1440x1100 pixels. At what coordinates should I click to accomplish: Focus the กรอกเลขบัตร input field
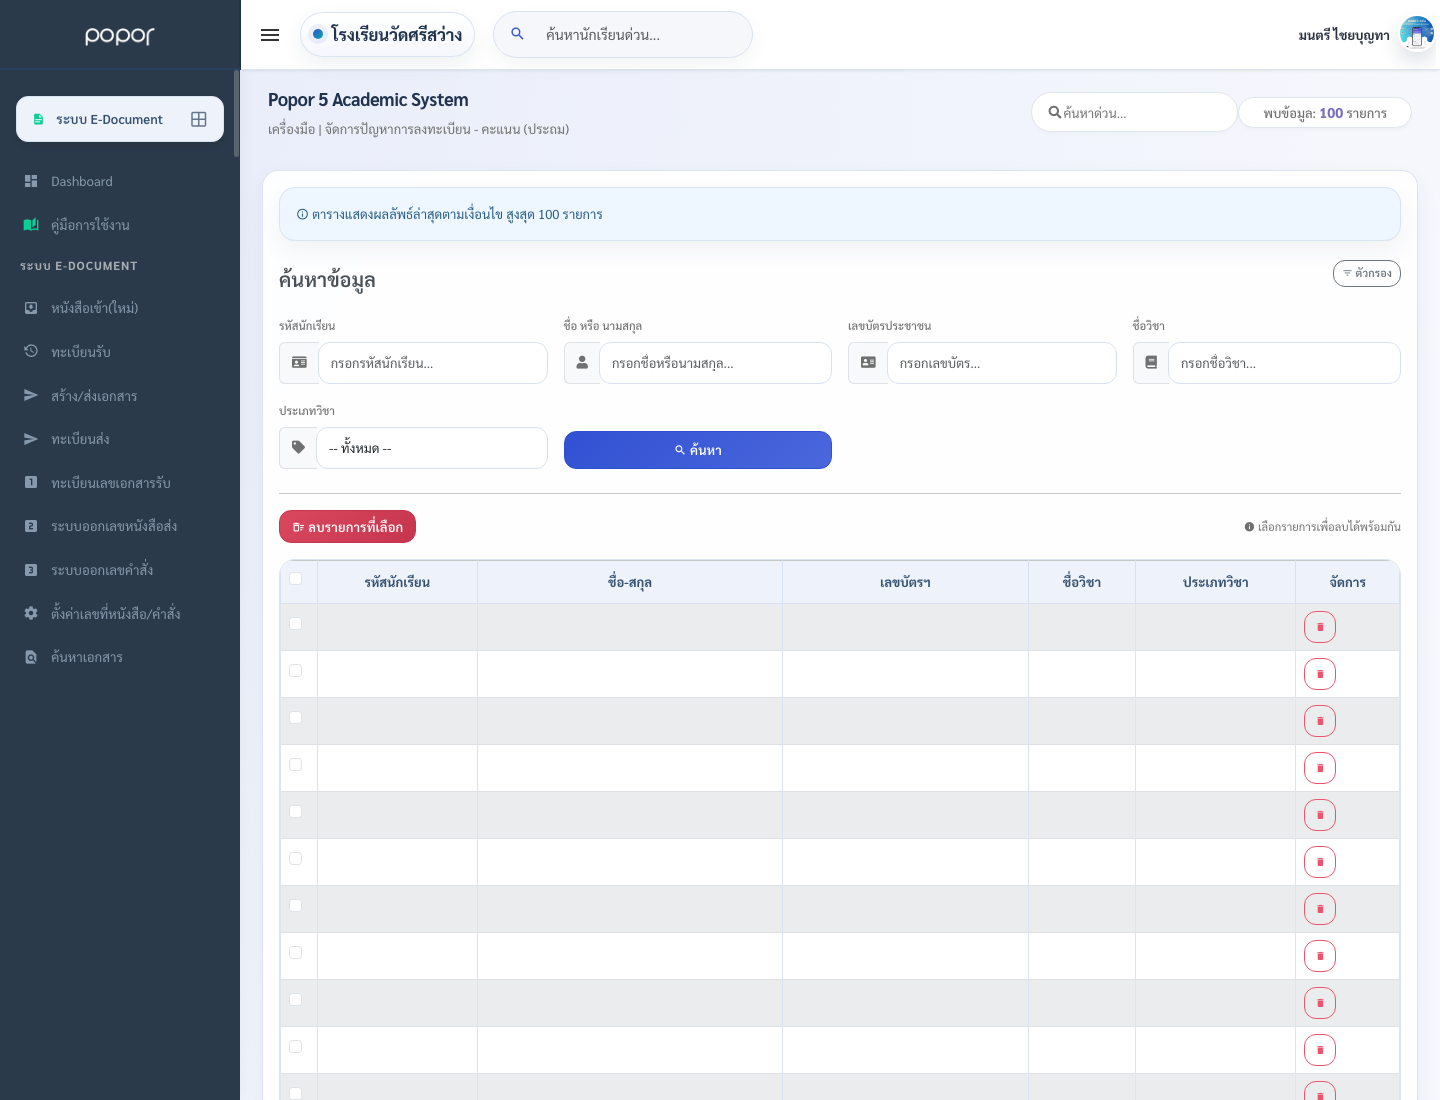(1002, 363)
